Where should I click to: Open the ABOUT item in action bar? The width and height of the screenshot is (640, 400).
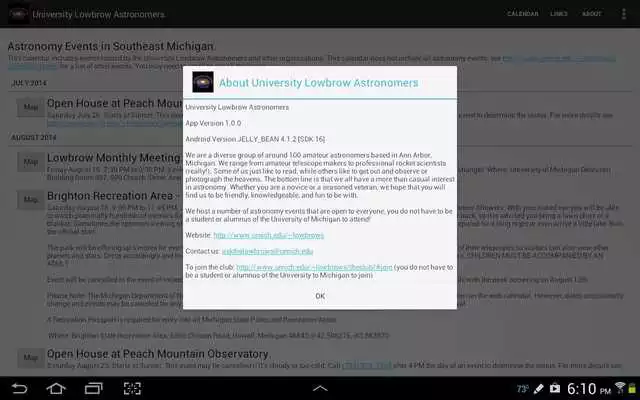[591, 14]
